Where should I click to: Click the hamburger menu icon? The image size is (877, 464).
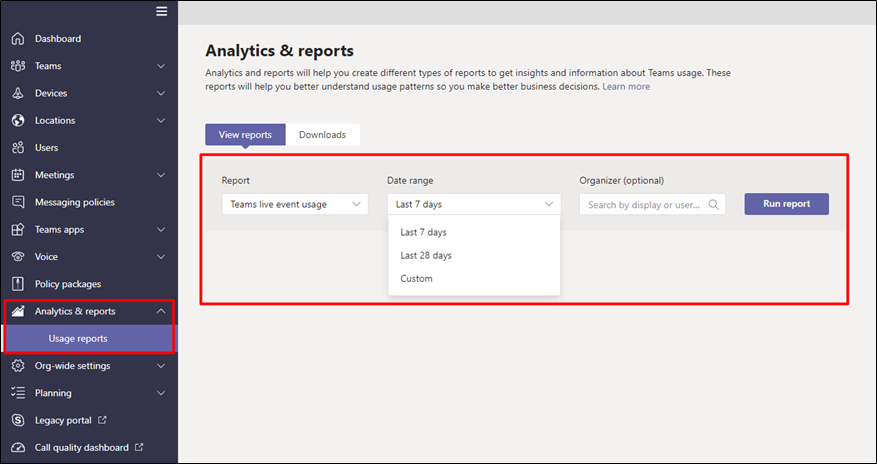[162, 11]
